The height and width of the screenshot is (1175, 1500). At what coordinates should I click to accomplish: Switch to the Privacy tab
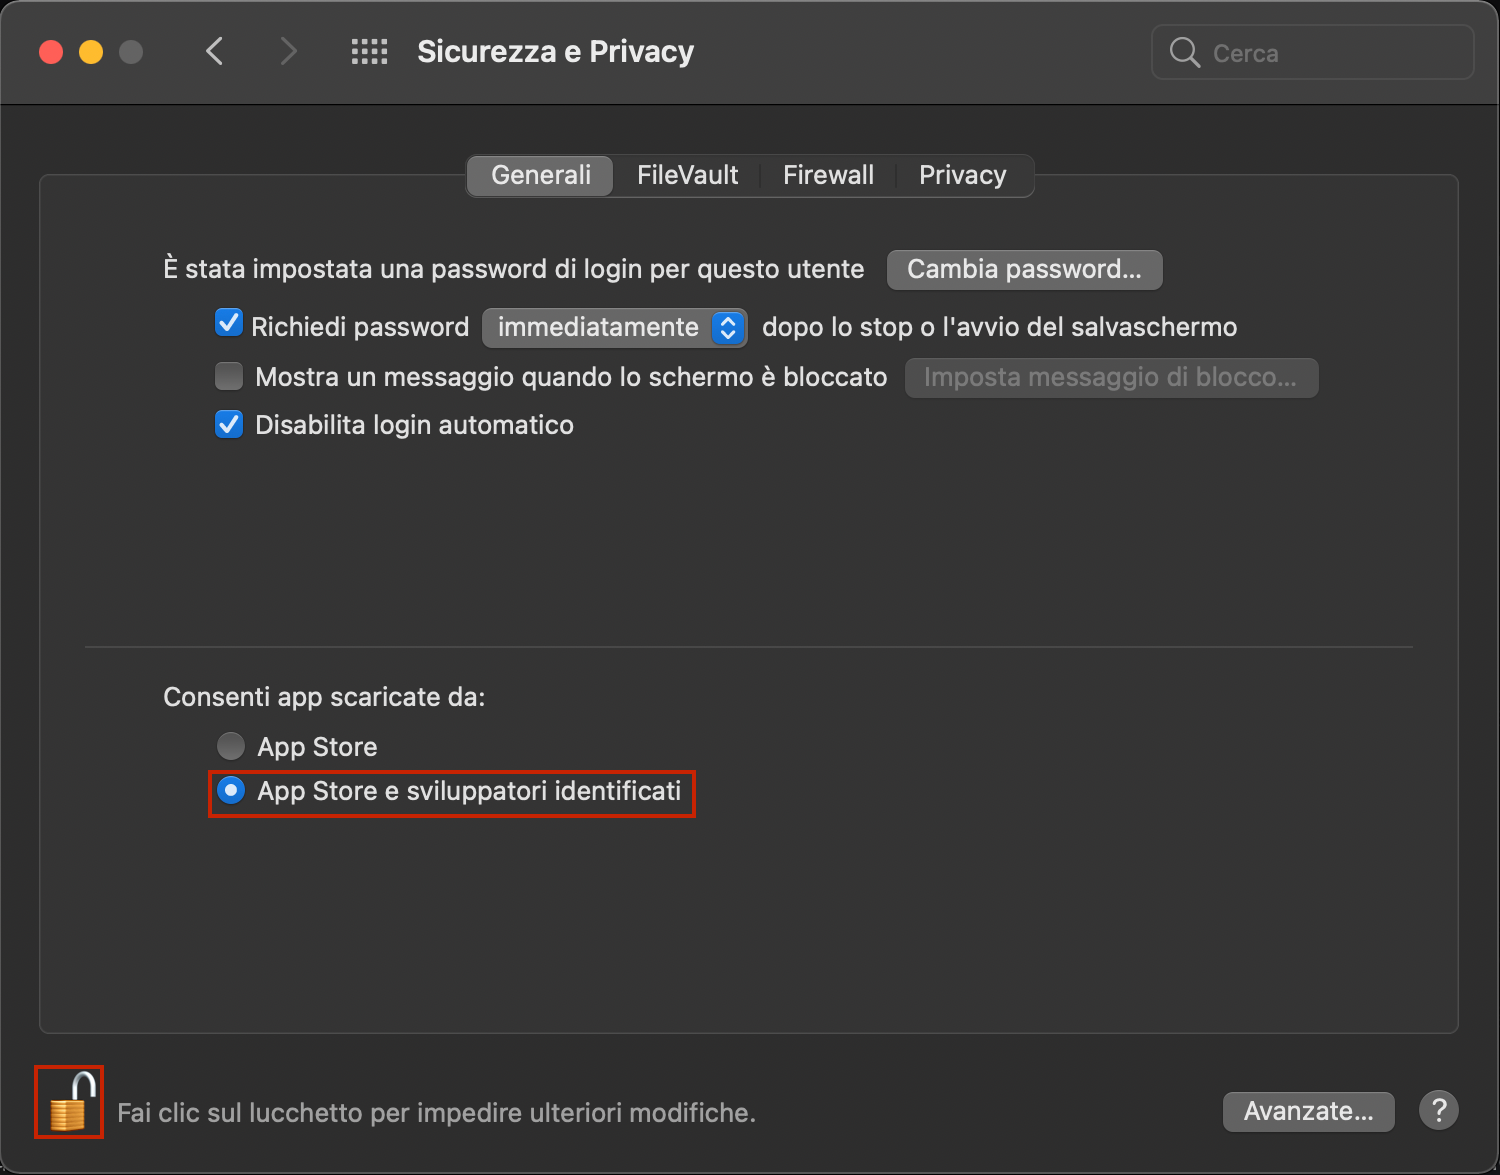point(962,175)
